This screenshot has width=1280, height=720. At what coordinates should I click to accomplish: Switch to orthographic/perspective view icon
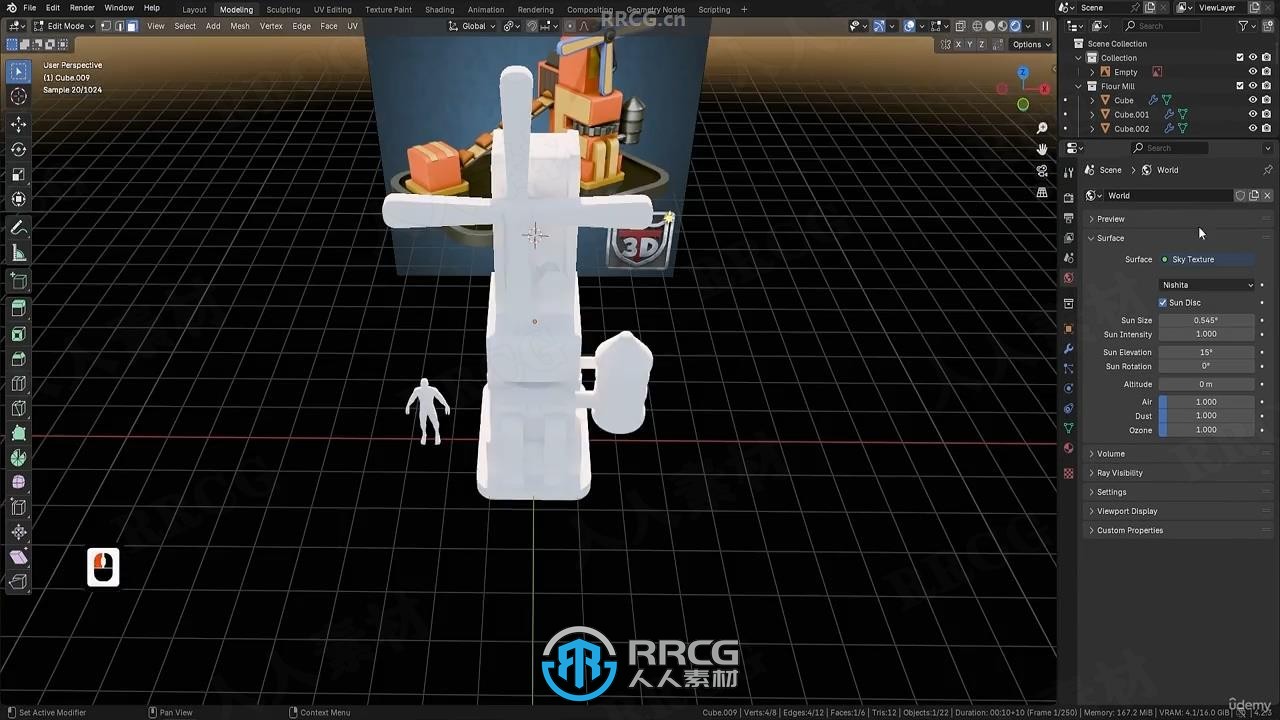point(1042,192)
